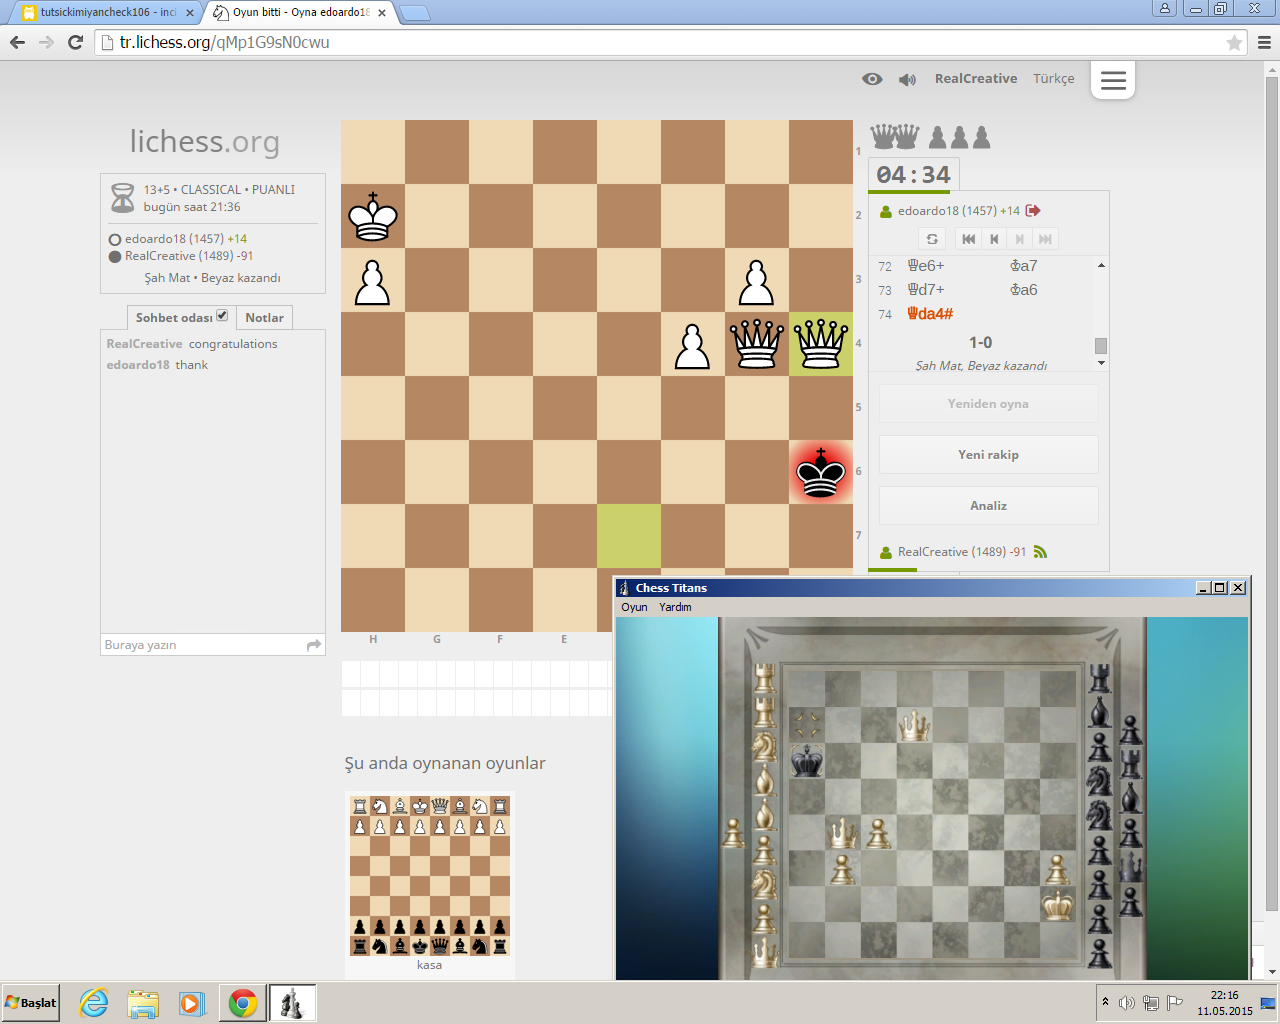Step back one move in replay
The height and width of the screenshot is (1024, 1280).
[994, 239]
